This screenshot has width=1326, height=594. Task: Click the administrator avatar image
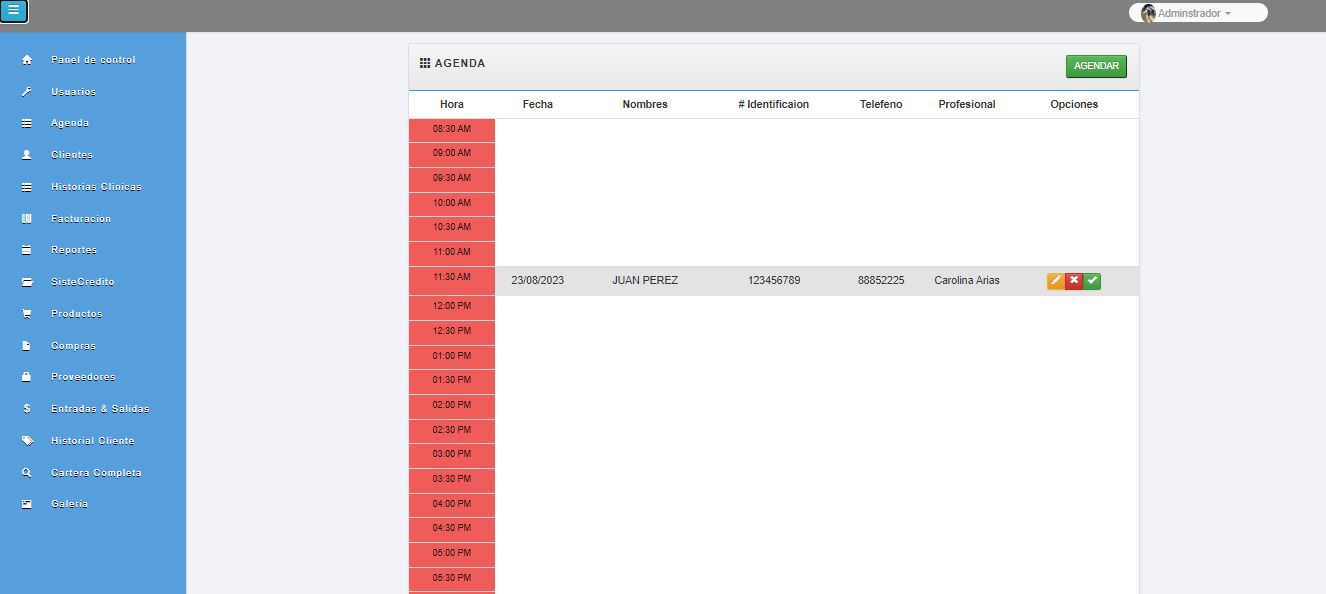click(x=1148, y=13)
